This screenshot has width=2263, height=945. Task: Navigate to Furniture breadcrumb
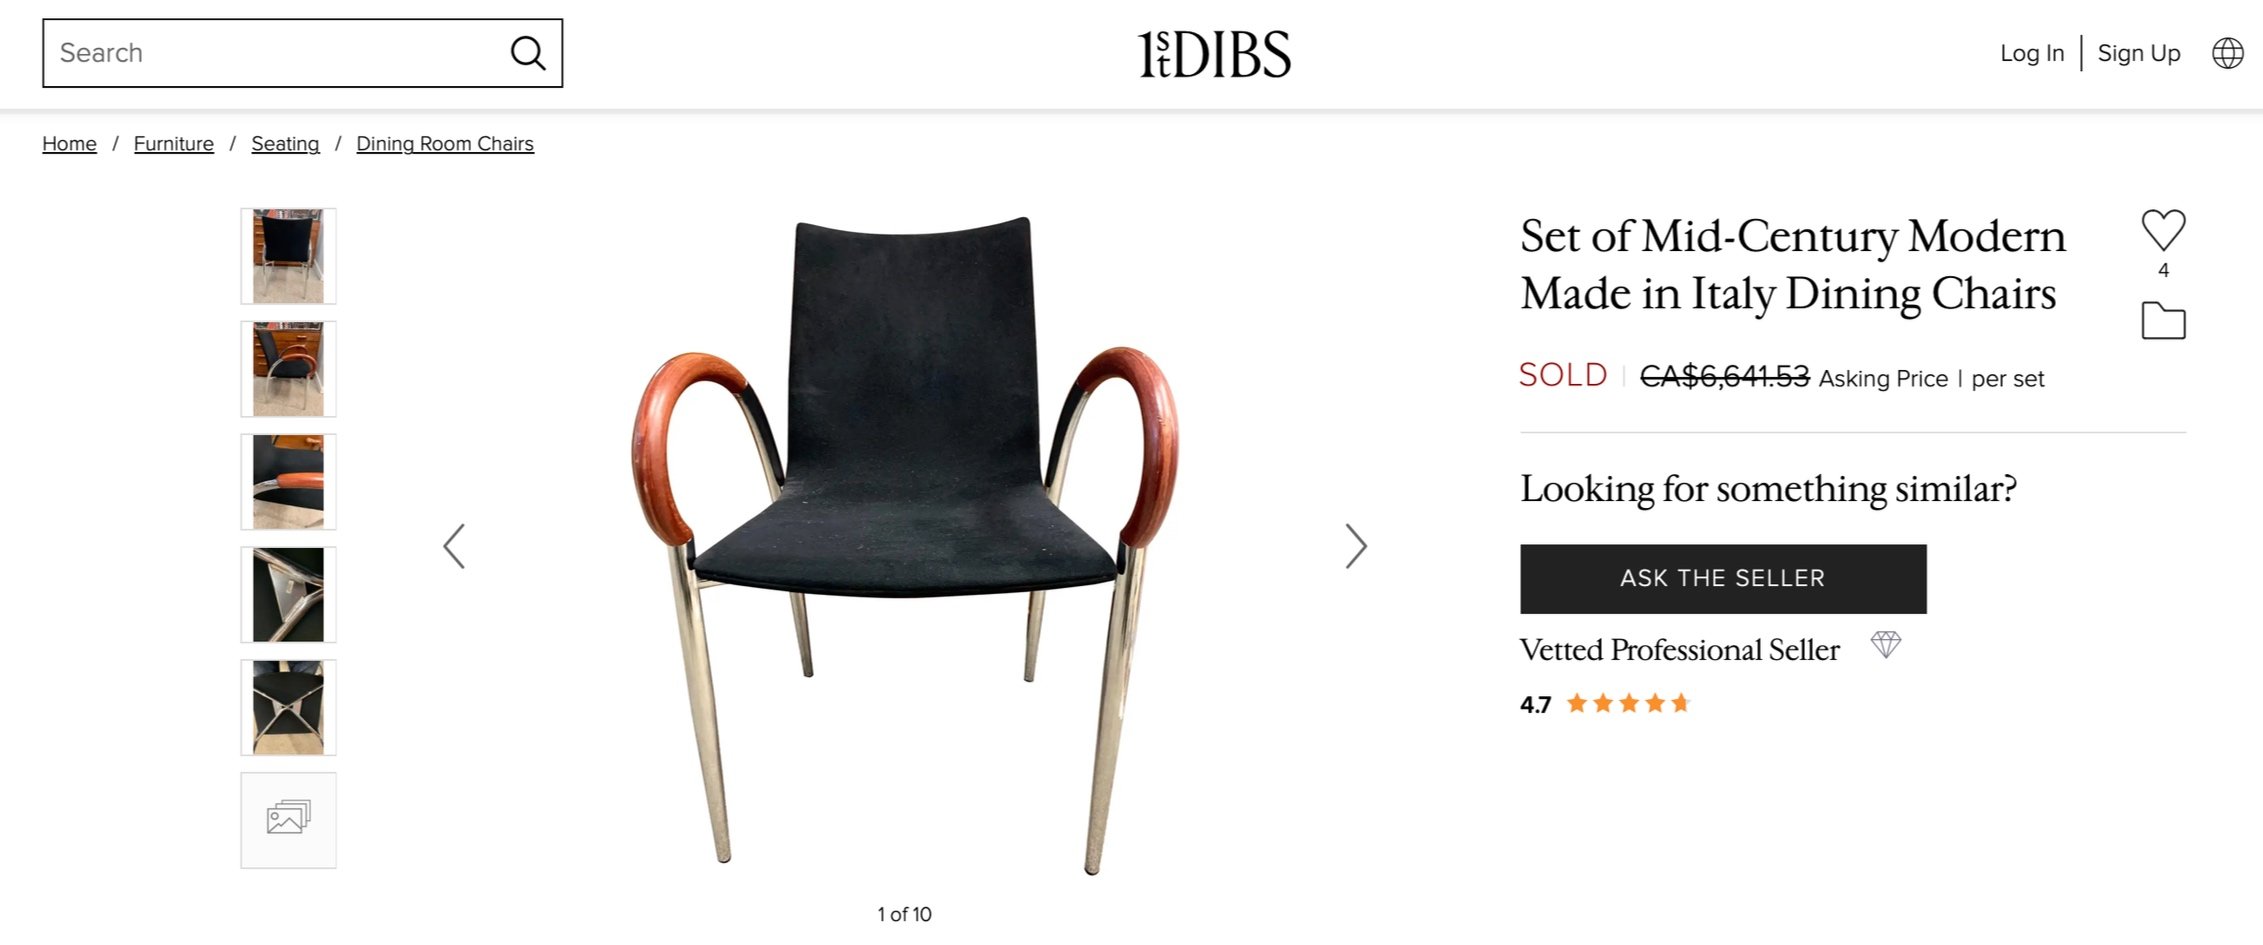[174, 143]
